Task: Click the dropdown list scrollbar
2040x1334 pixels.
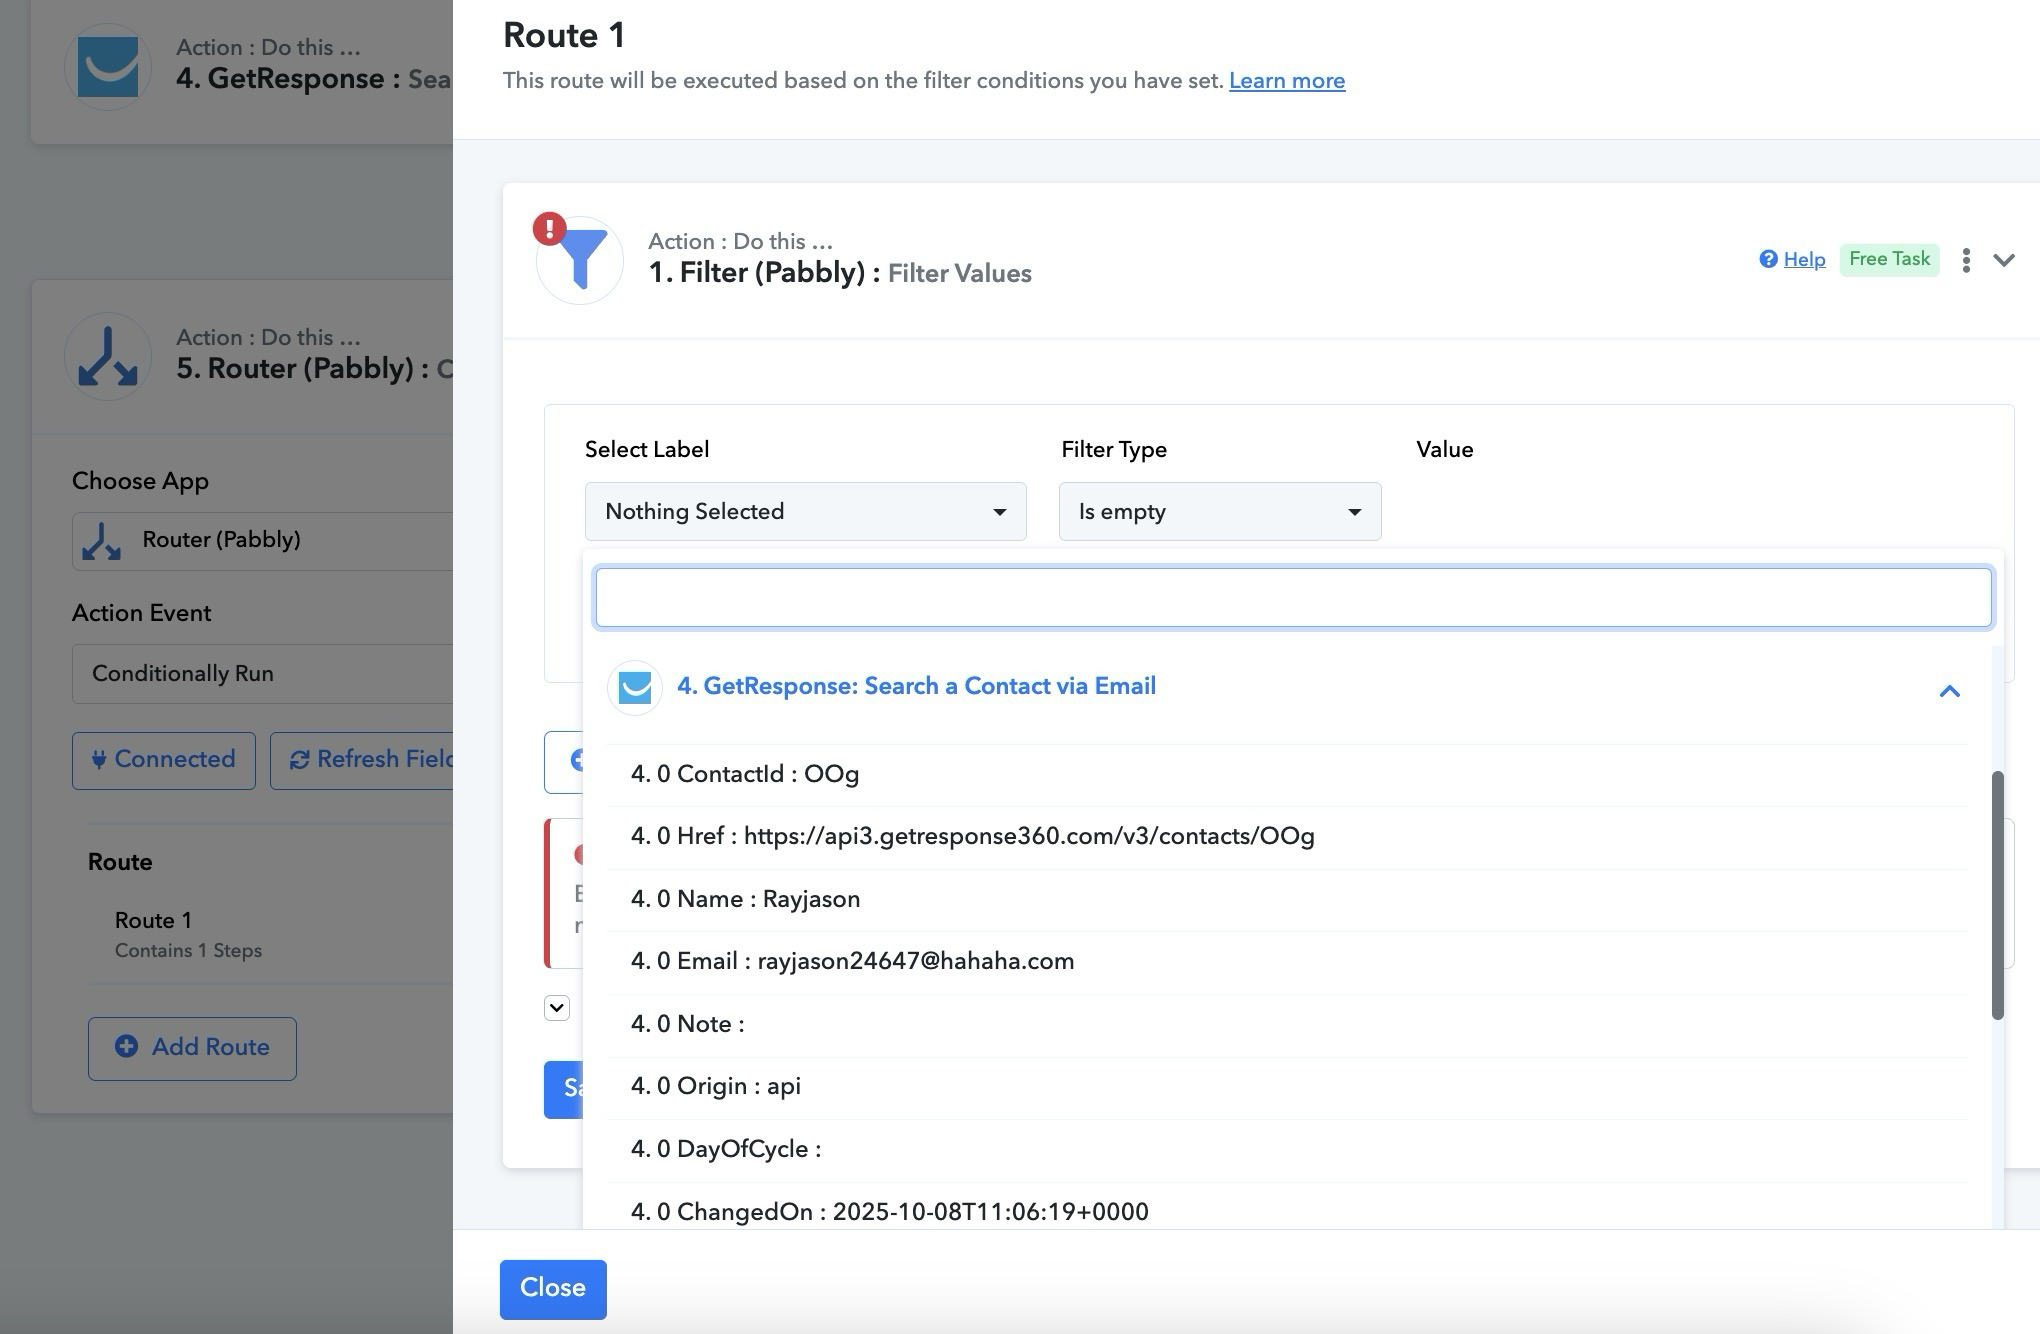Action: (1997, 895)
